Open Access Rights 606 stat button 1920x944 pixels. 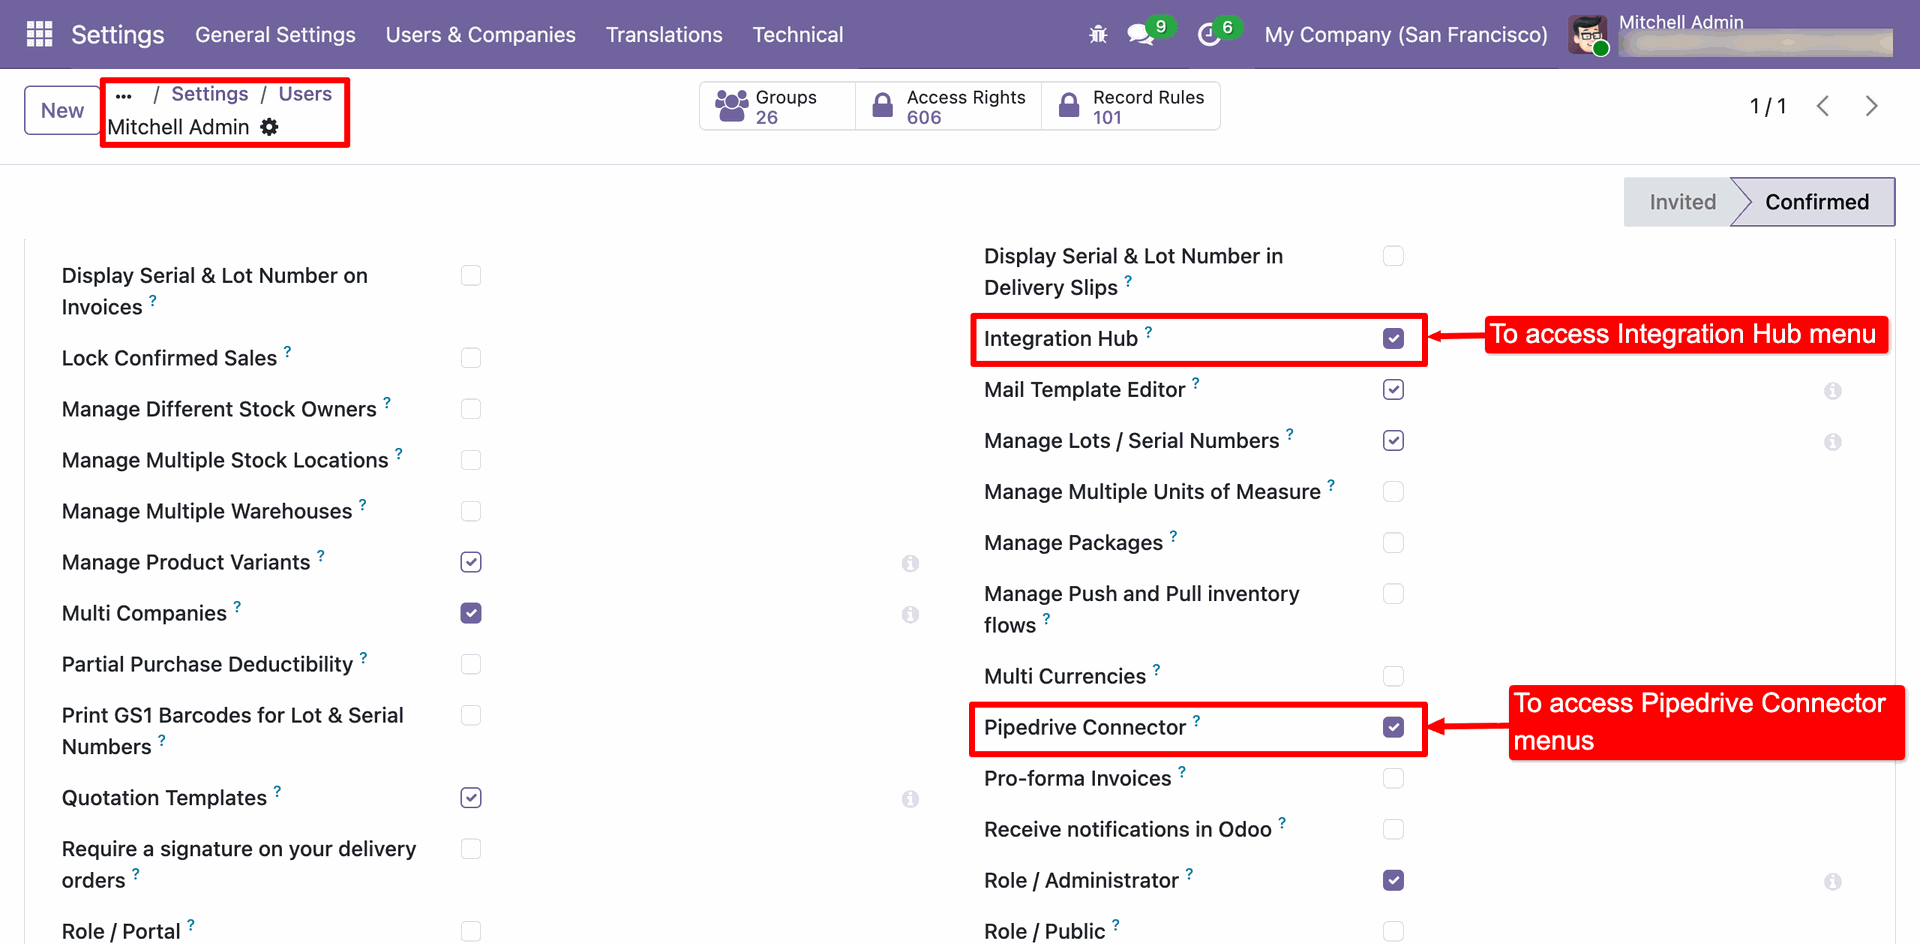[x=948, y=106]
